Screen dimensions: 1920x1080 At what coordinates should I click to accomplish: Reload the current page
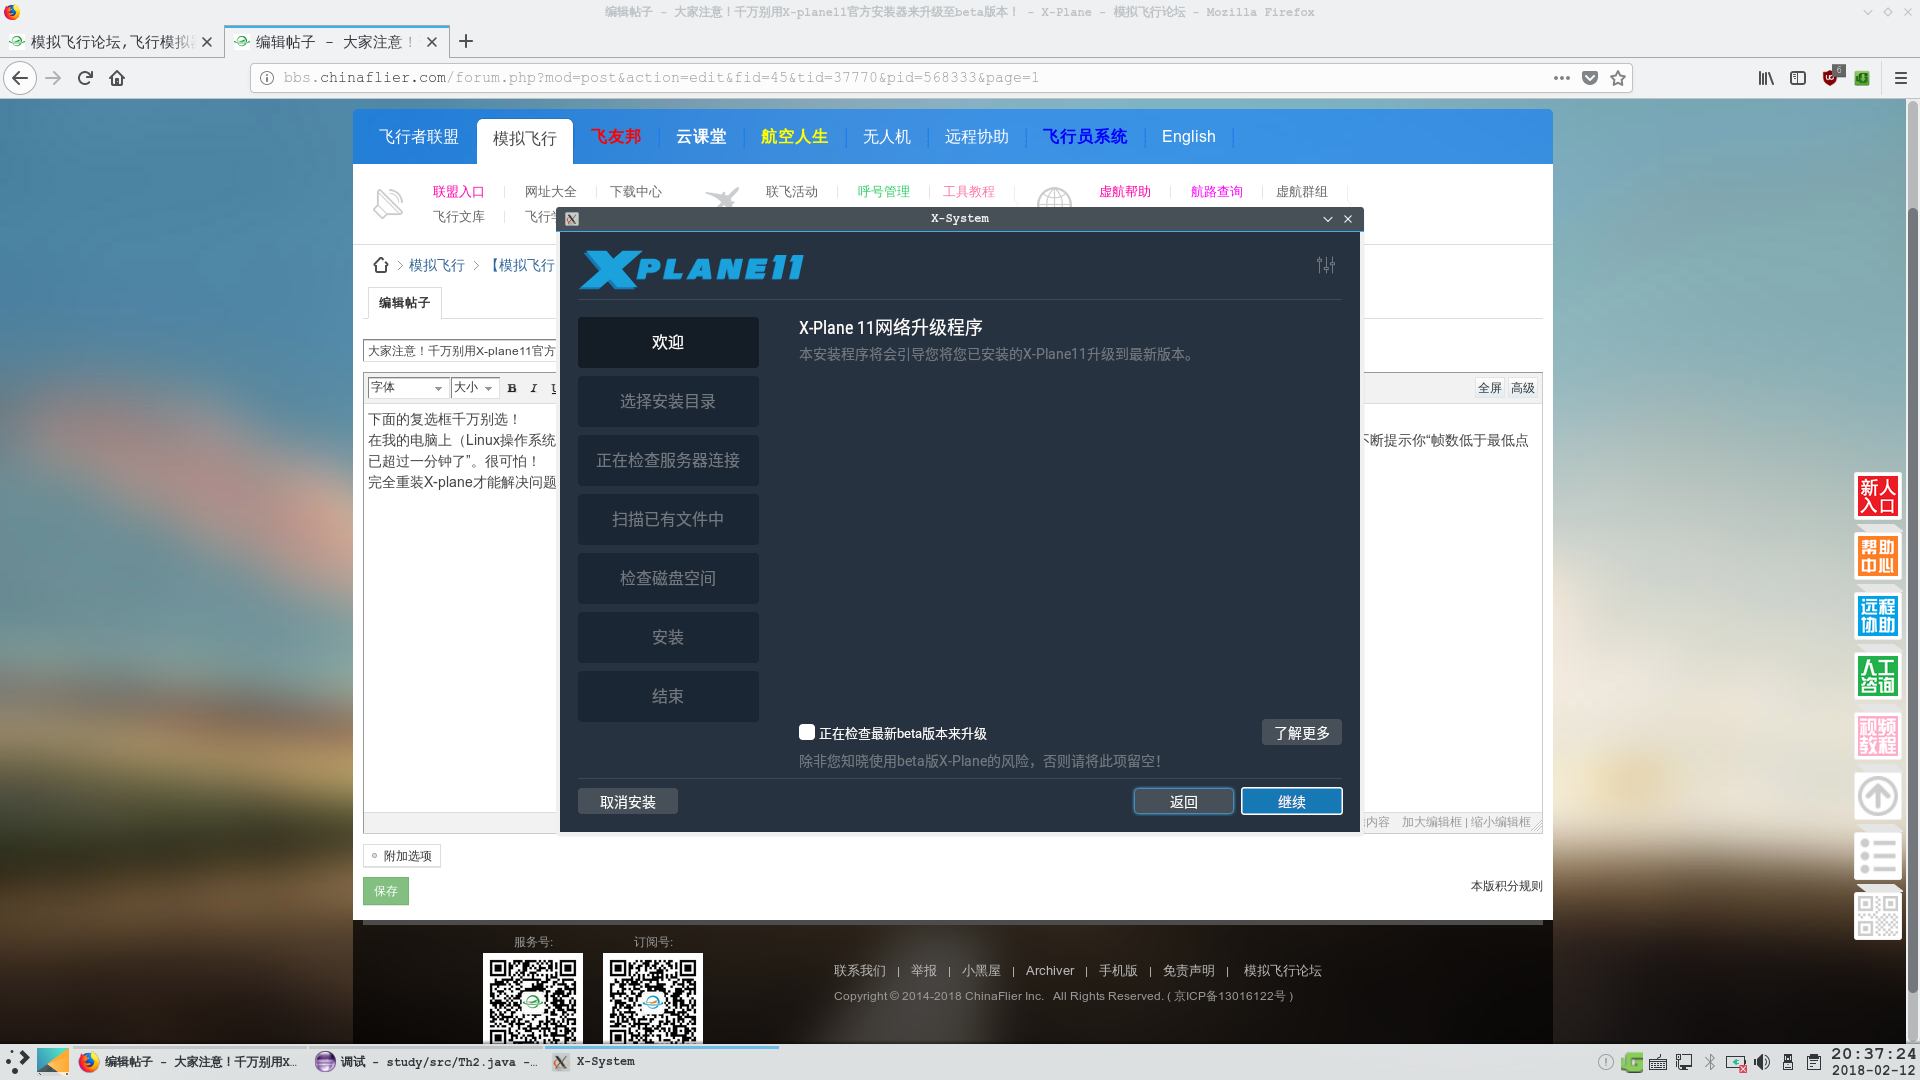[x=85, y=78]
